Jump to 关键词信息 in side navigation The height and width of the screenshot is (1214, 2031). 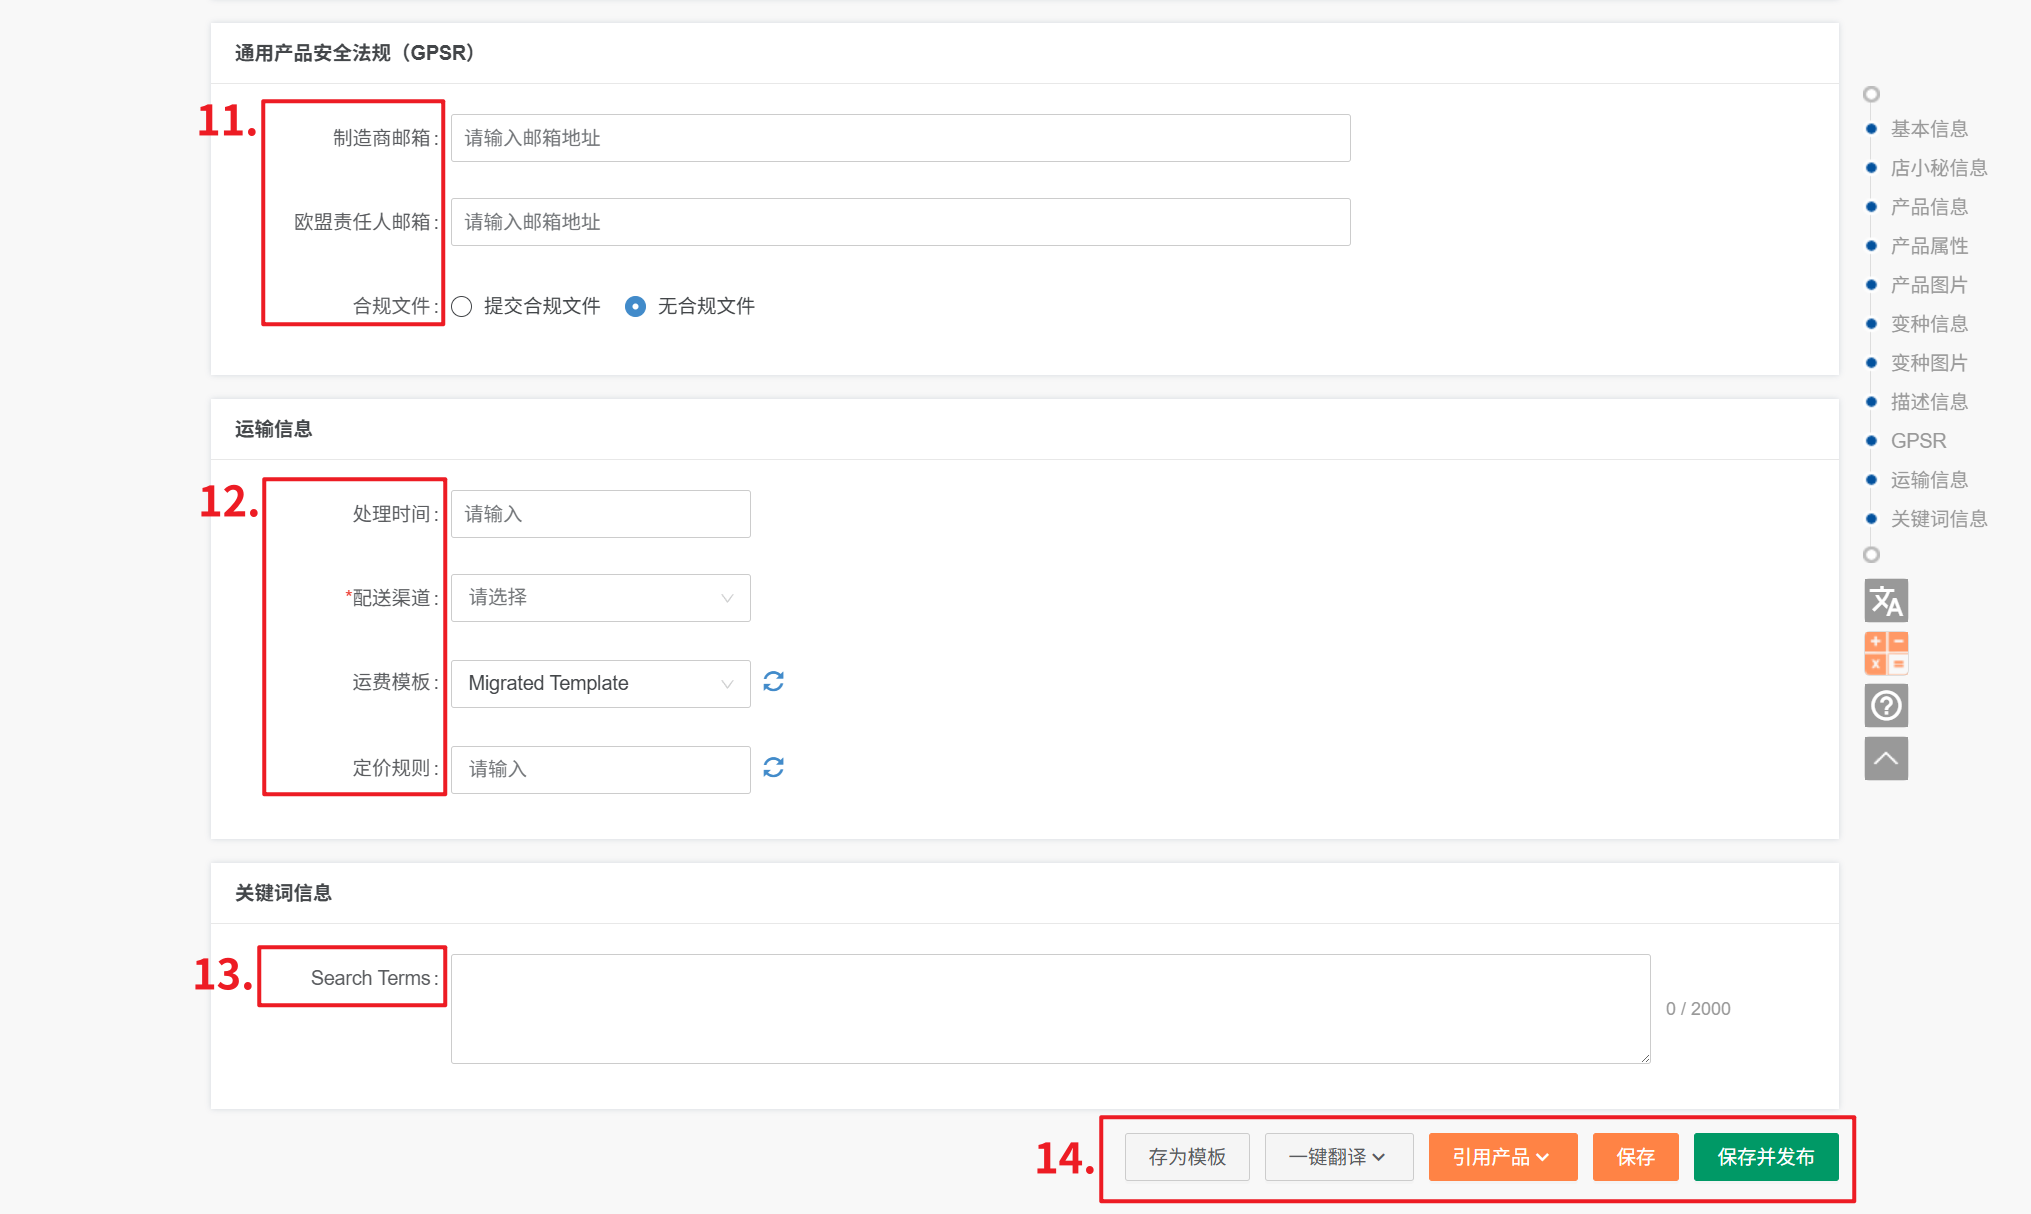(x=1938, y=519)
